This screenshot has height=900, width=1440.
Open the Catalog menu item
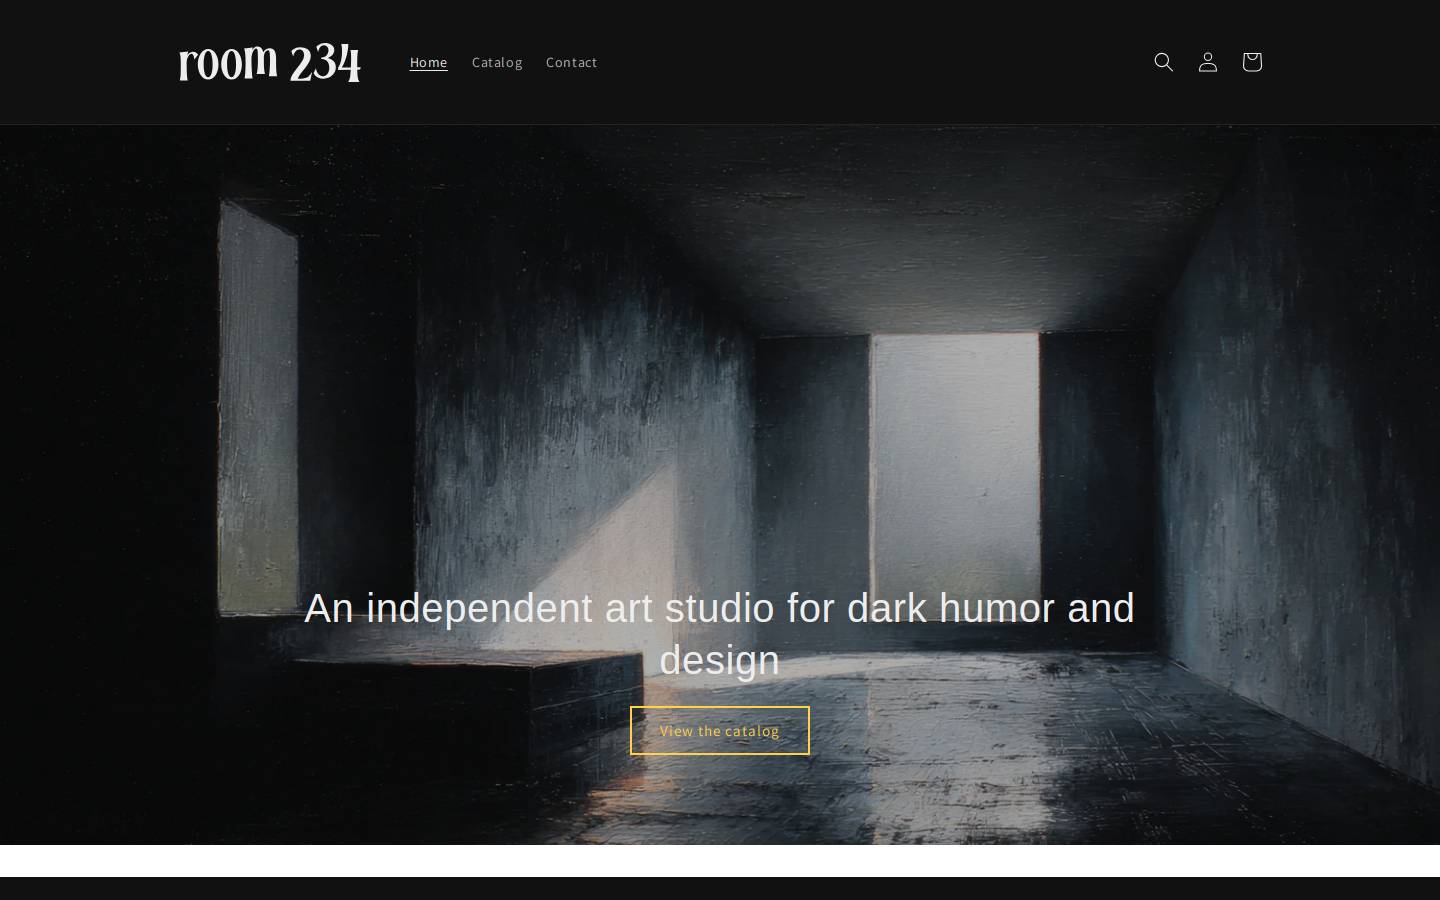click(x=497, y=62)
